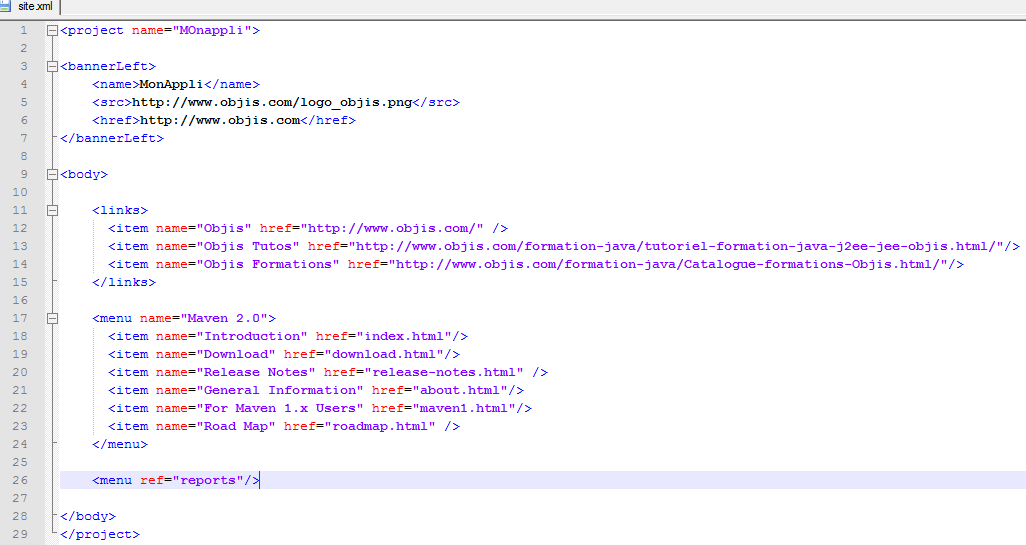The width and height of the screenshot is (1026, 545).
Task: Click the save-state icon on site.xml tab
Action: [5, 6]
